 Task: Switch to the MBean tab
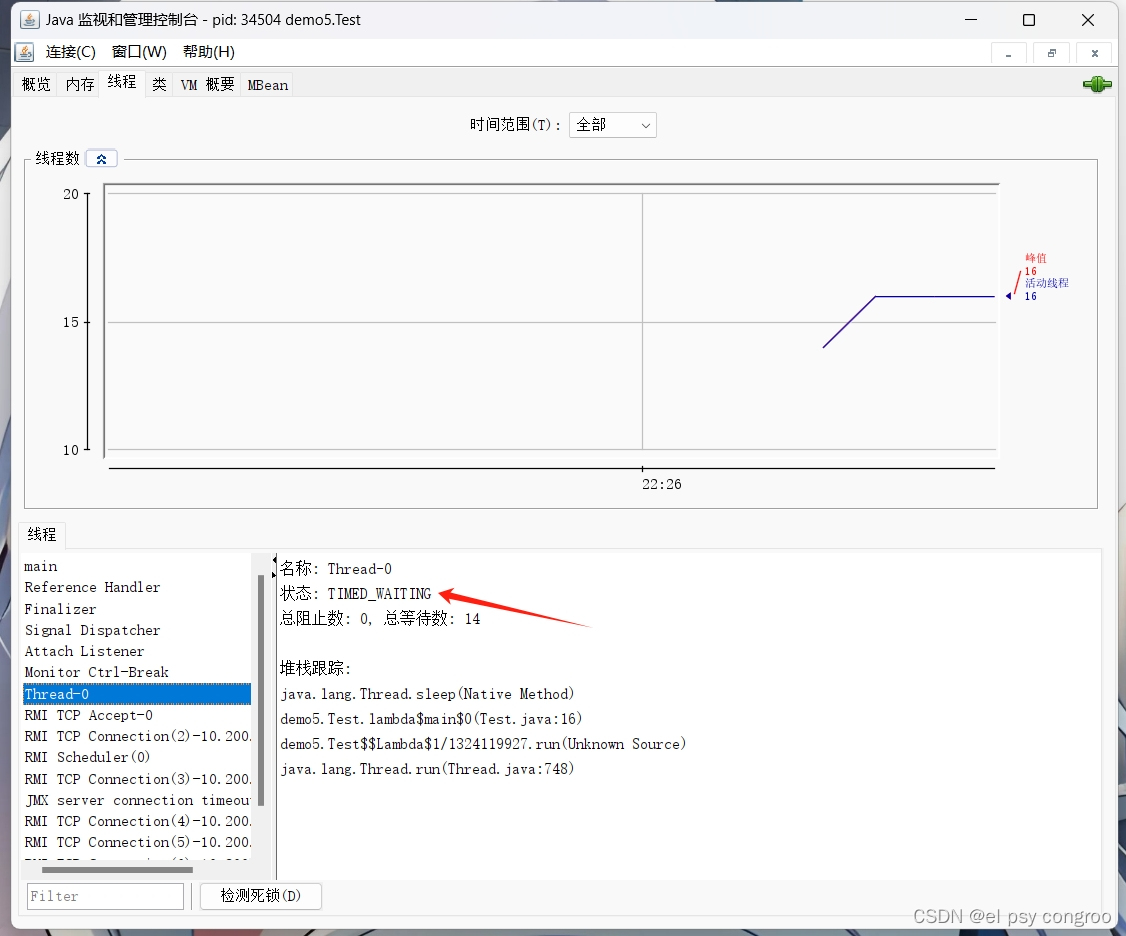pyautogui.click(x=268, y=85)
